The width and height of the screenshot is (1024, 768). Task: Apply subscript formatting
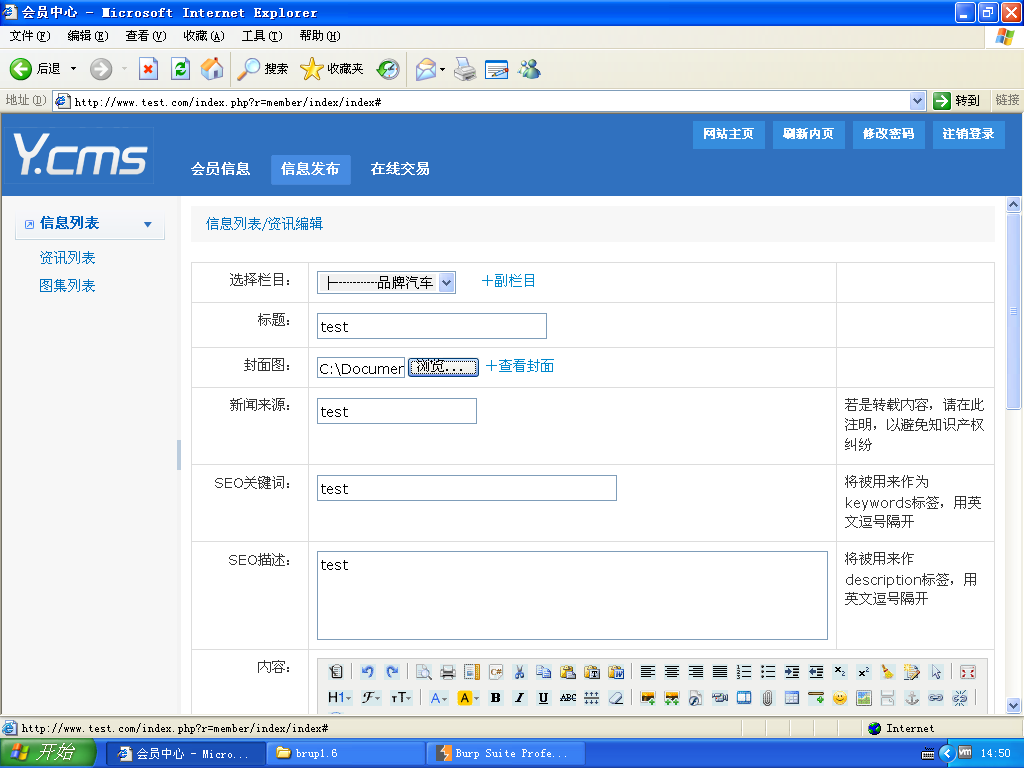point(840,671)
